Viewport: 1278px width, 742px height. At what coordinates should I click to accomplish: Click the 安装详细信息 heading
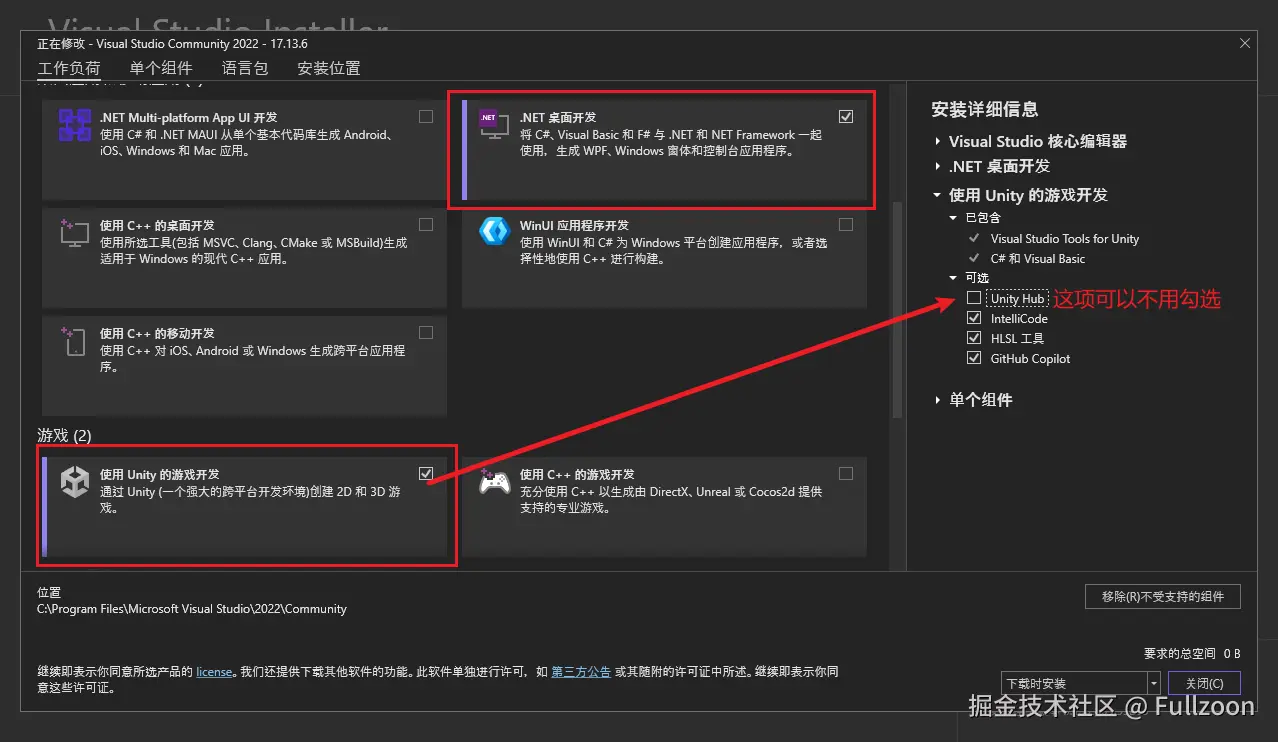(985, 109)
